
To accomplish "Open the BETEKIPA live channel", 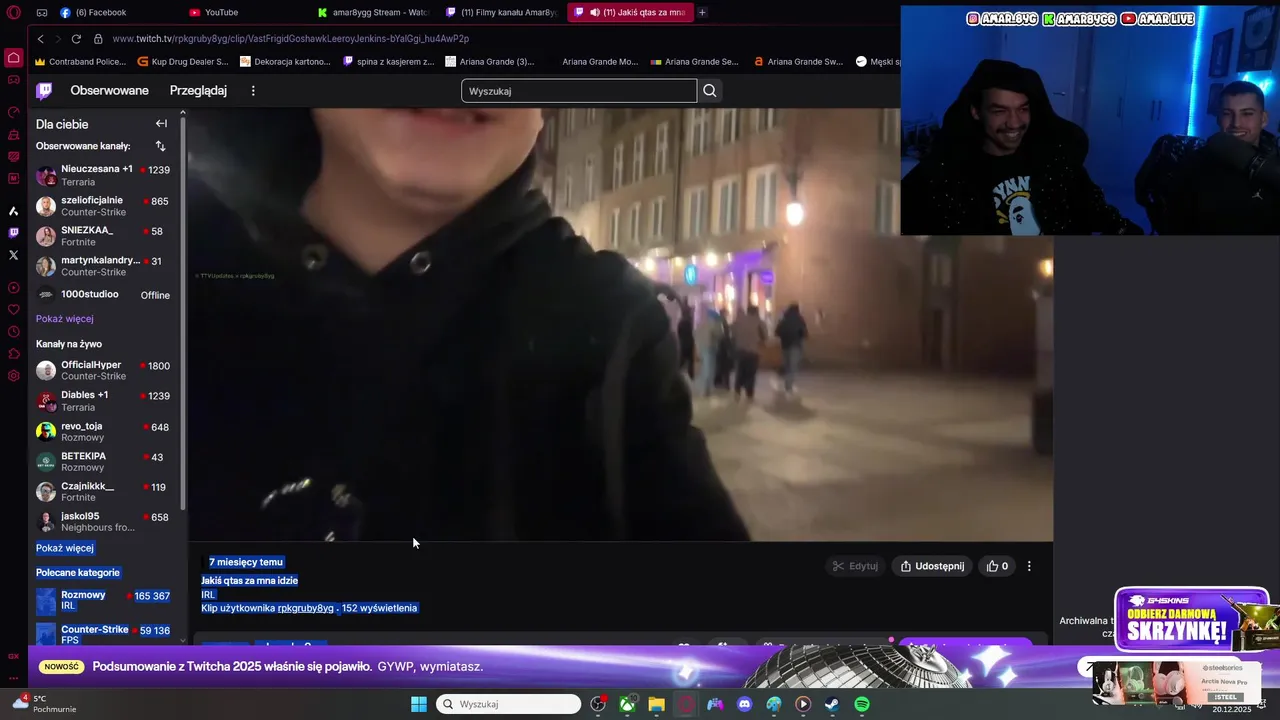I will 103,462.
